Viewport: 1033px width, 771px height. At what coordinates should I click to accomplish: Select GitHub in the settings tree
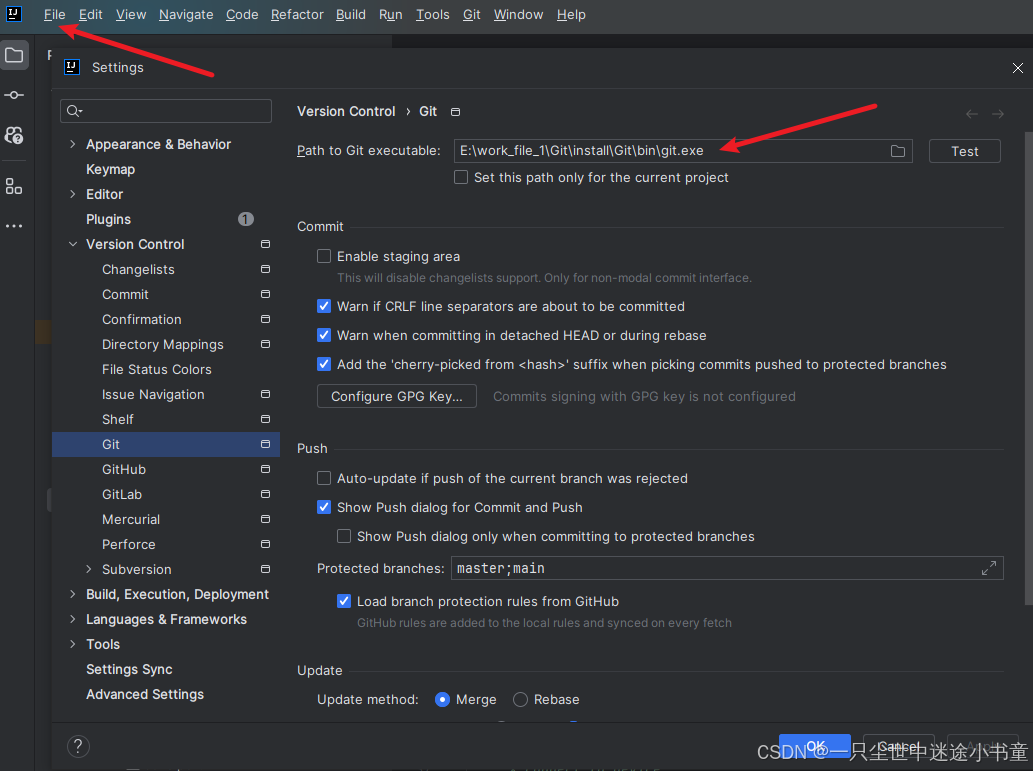[x=124, y=469]
